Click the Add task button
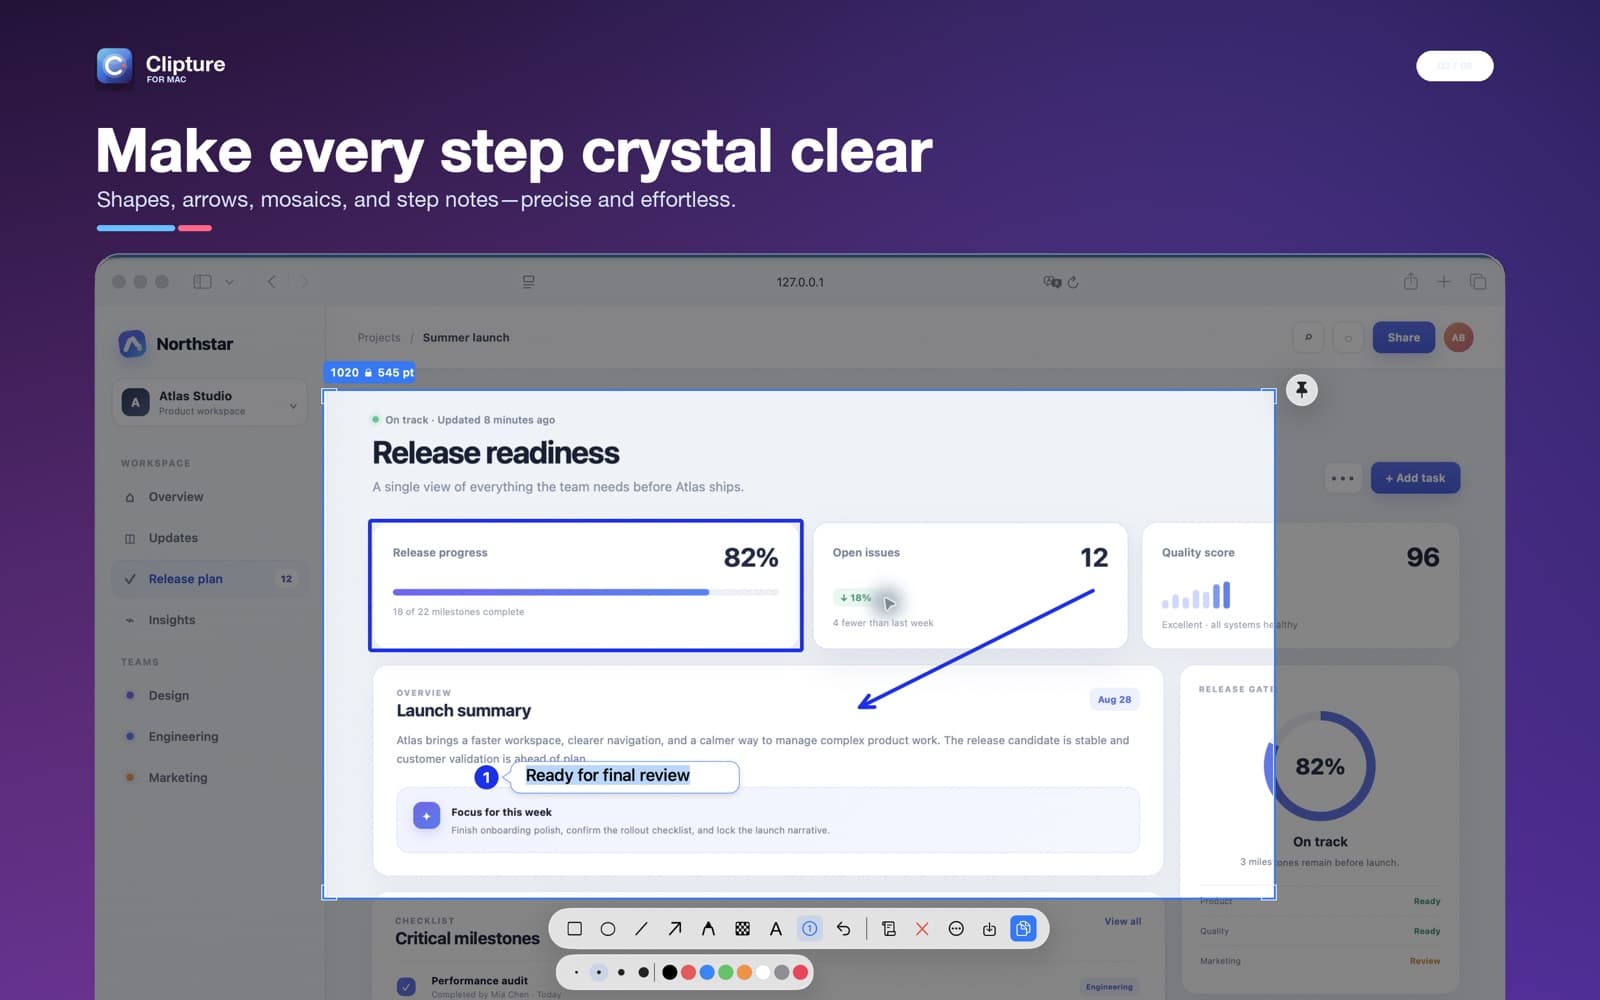The height and width of the screenshot is (1000, 1600). coord(1415,478)
